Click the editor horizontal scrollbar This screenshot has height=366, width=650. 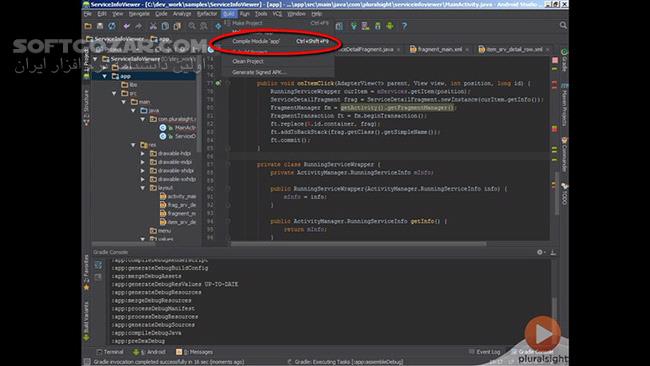click(359, 244)
